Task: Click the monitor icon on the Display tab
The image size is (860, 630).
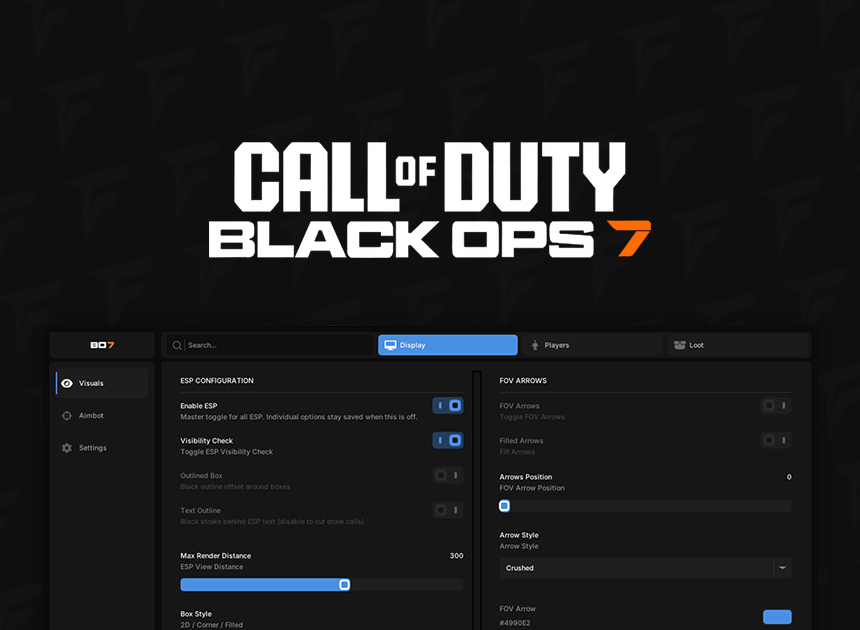Action: [x=390, y=345]
